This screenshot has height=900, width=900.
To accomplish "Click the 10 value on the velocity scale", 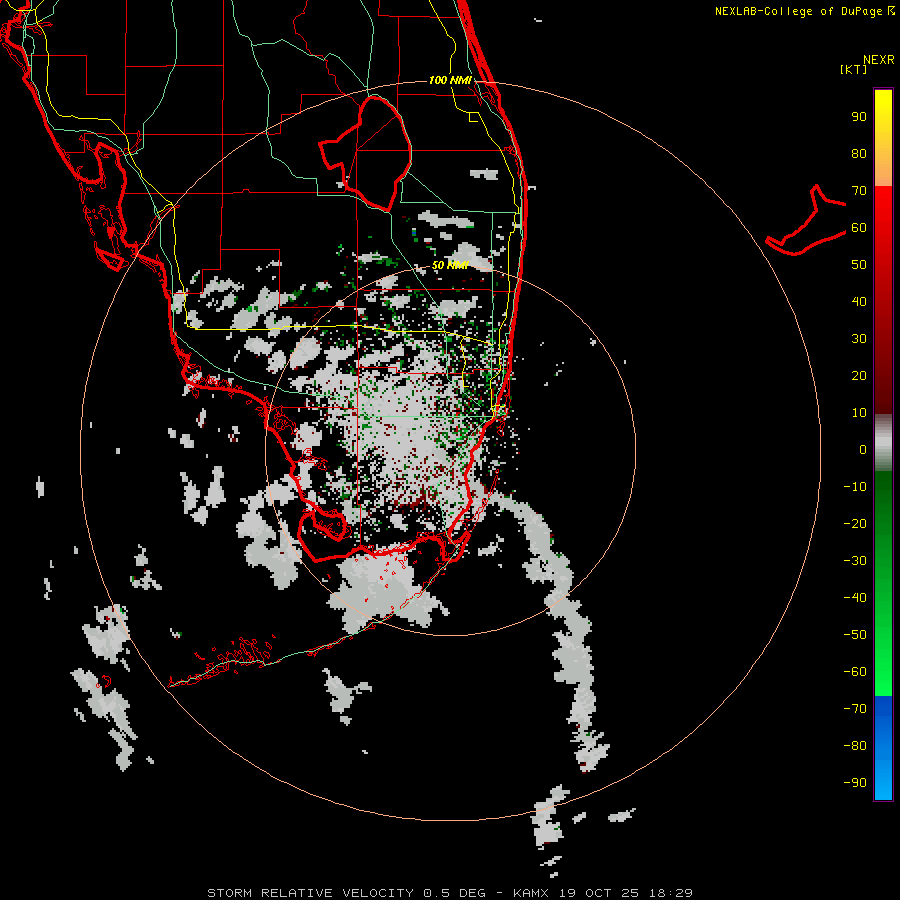I will point(859,413).
